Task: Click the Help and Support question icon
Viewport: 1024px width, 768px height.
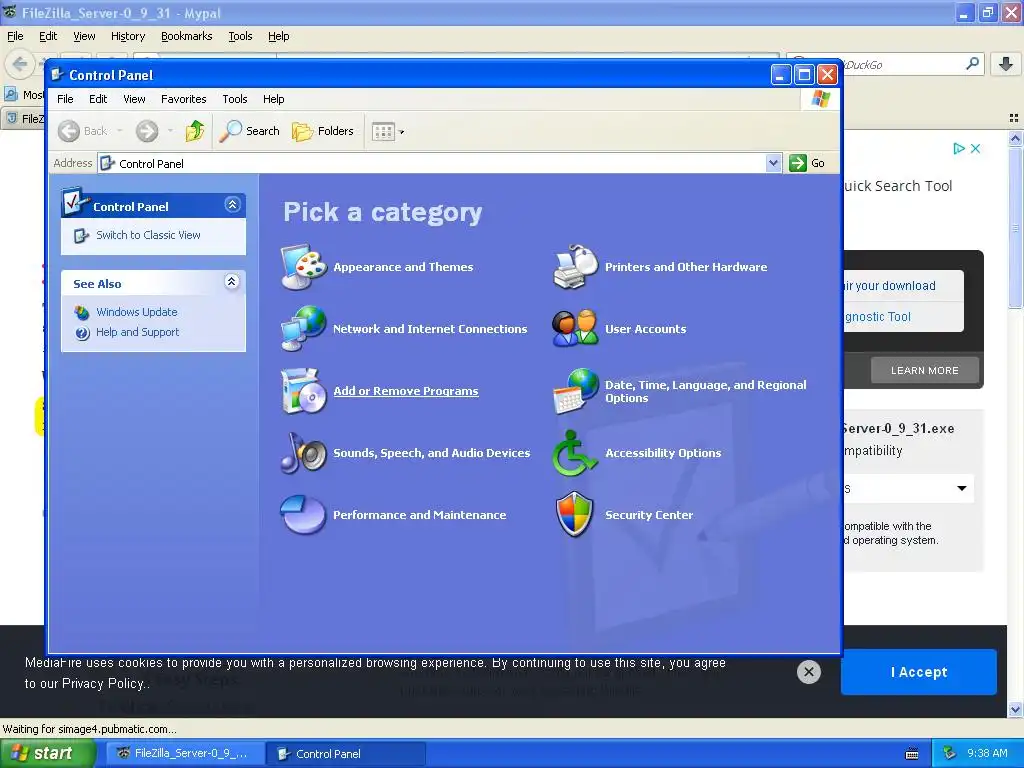Action: [x=82, y=333]
